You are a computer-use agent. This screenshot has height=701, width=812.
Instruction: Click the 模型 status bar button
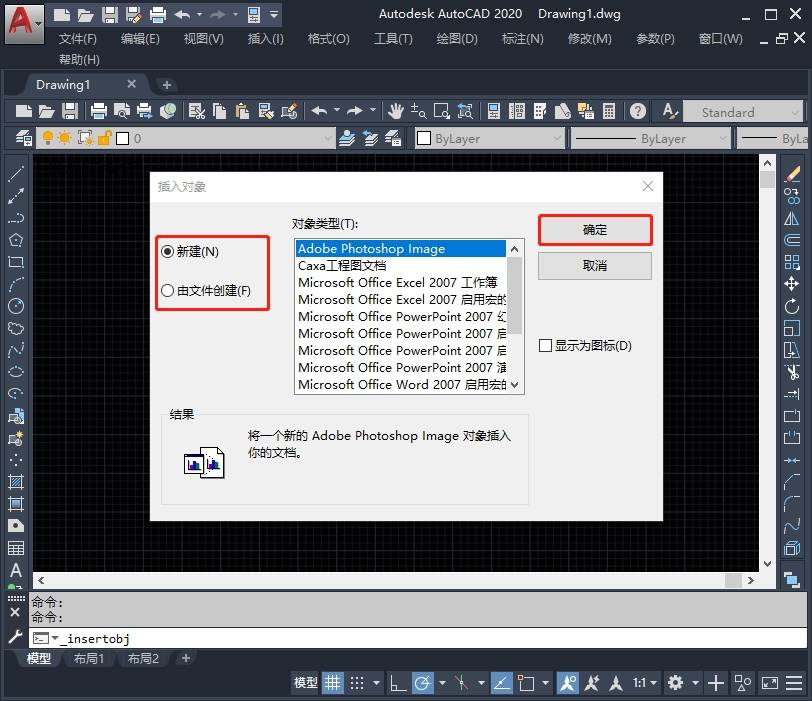306,683
